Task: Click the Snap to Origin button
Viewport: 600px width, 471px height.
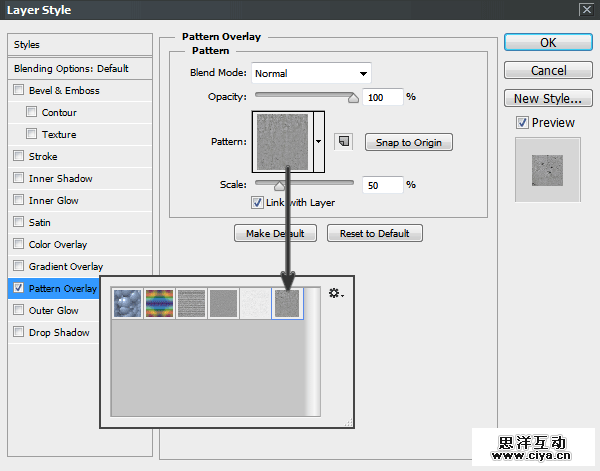Action: coord(408,142)
